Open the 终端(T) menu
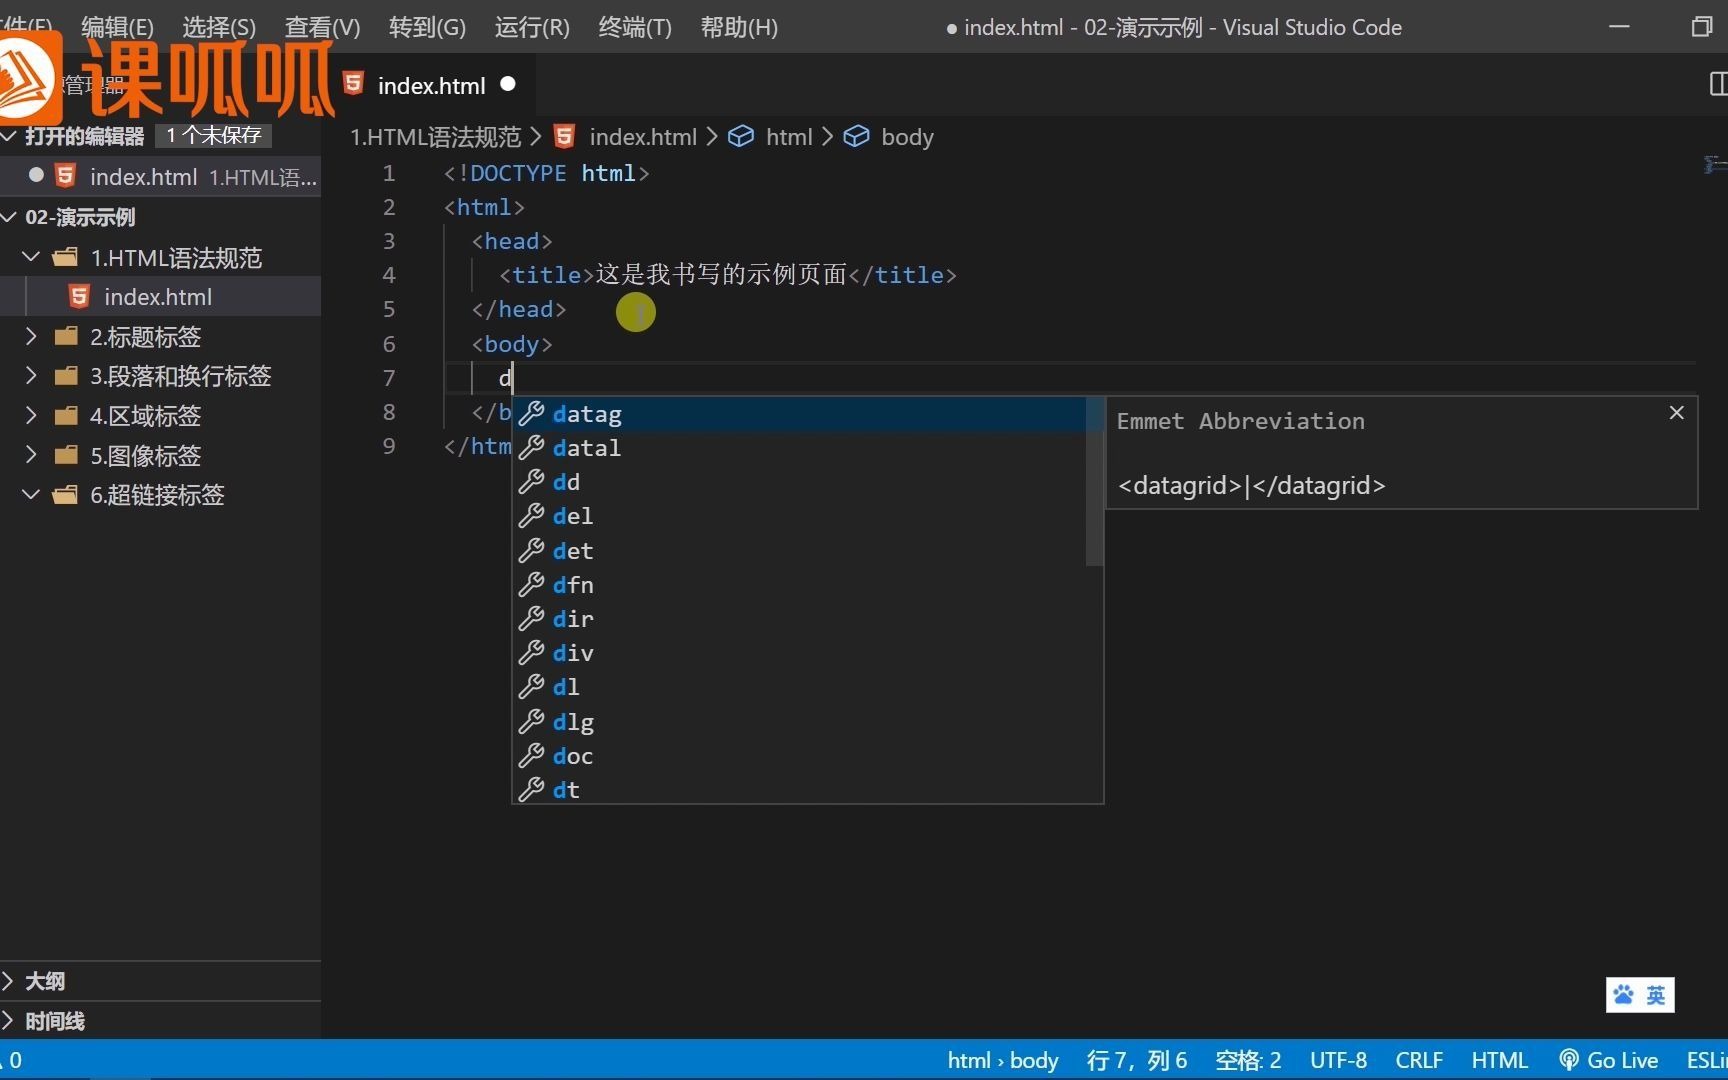The height and width of the screenshot is (1080, 1728). pyautogui.click(x=635, y=27)
